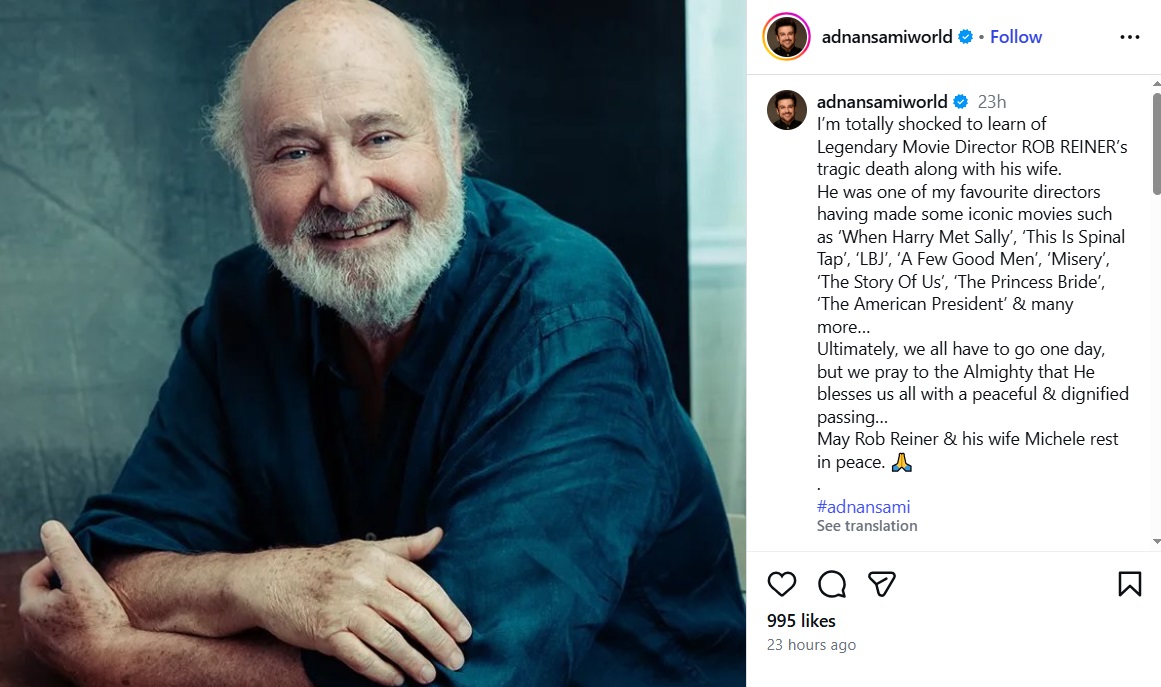Click the scroll up arrow of caption

click(x=1156, y=83)
